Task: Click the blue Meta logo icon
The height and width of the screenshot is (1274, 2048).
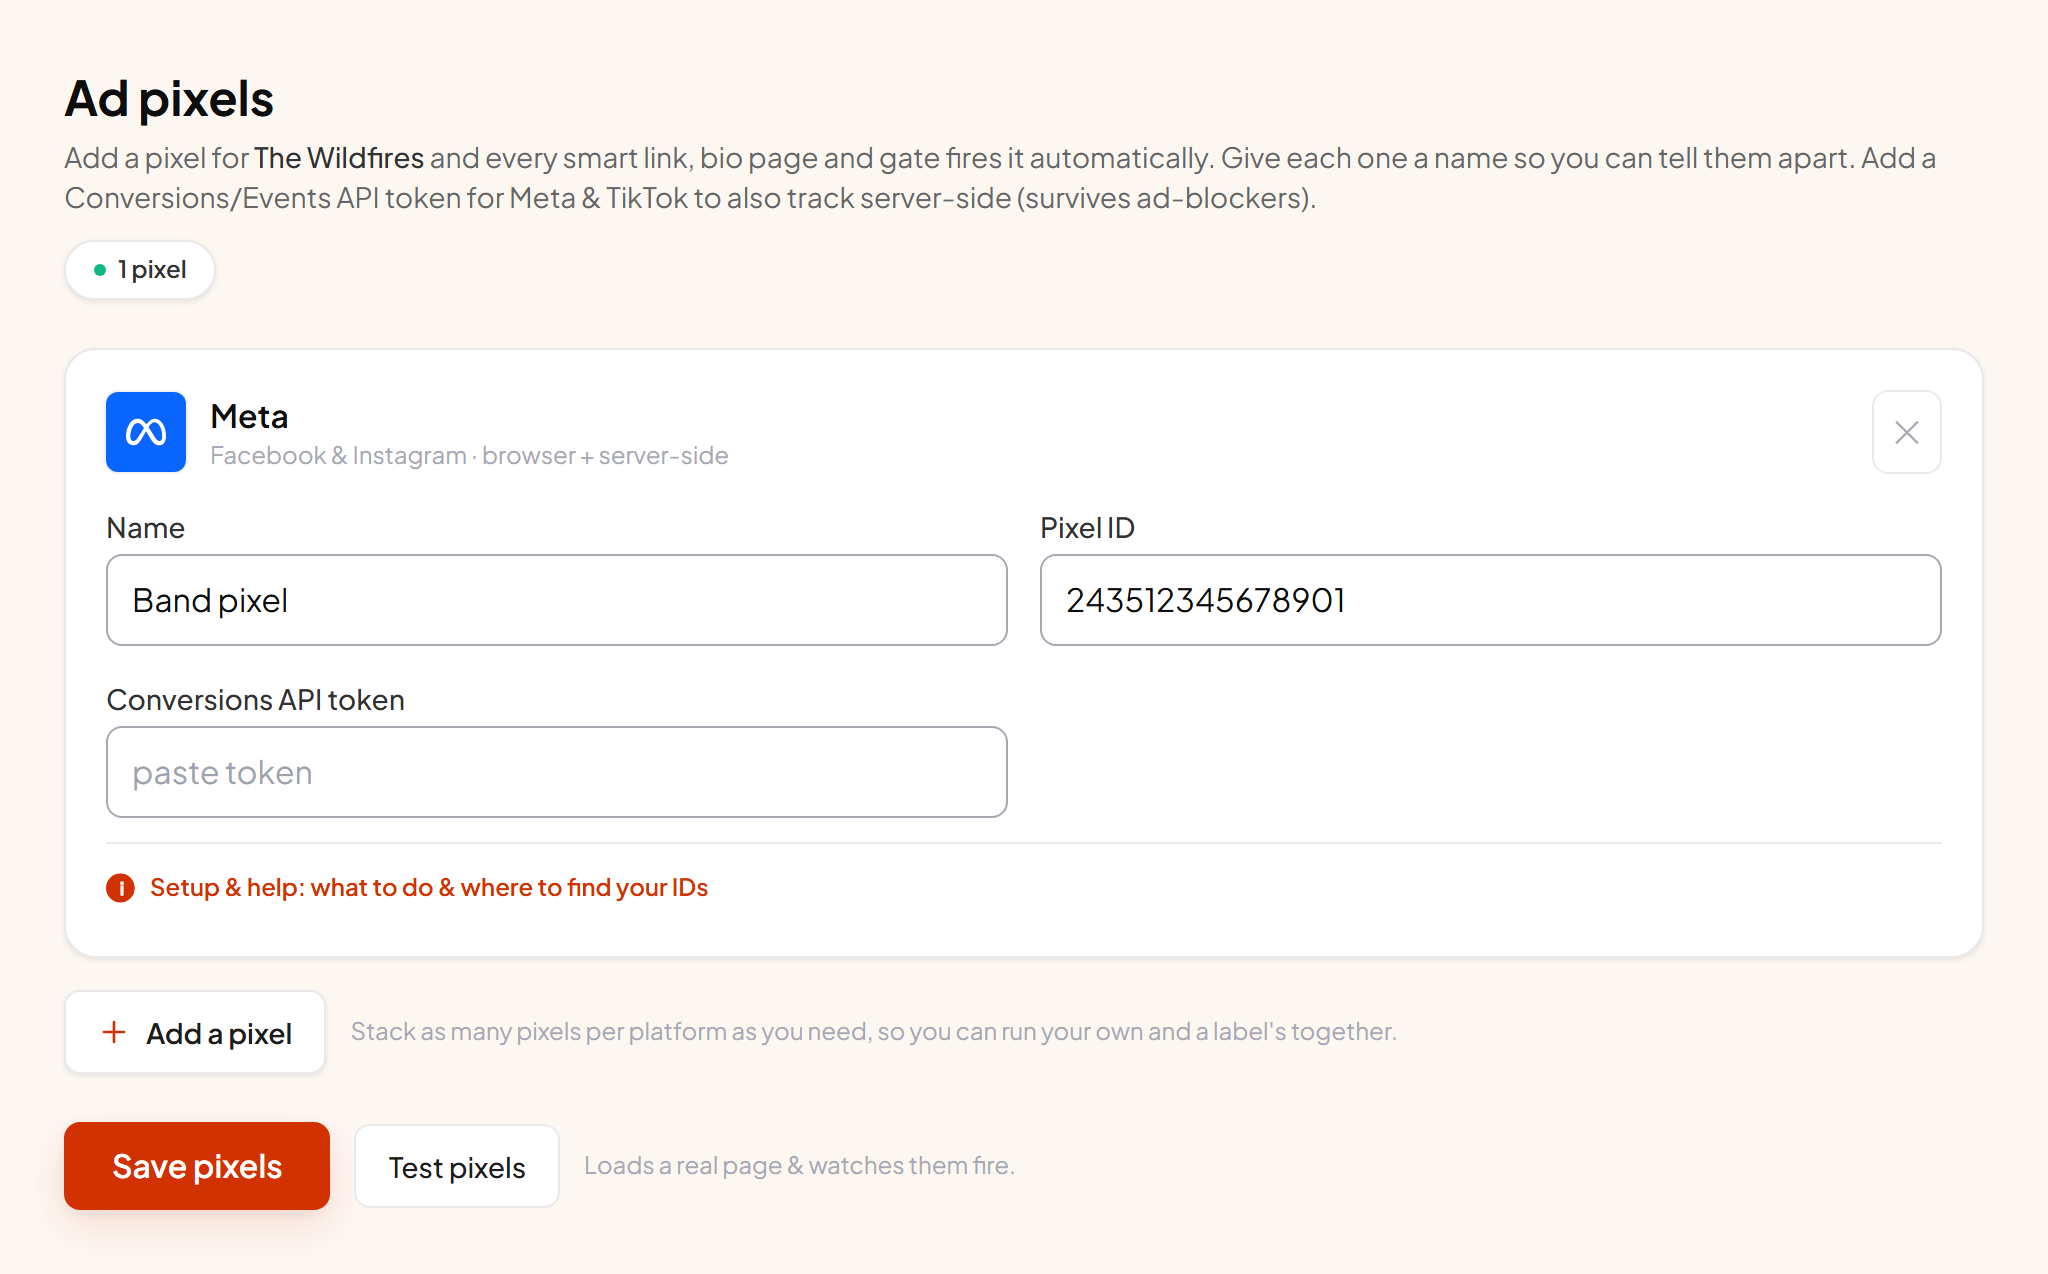Action: click(146, 432)
